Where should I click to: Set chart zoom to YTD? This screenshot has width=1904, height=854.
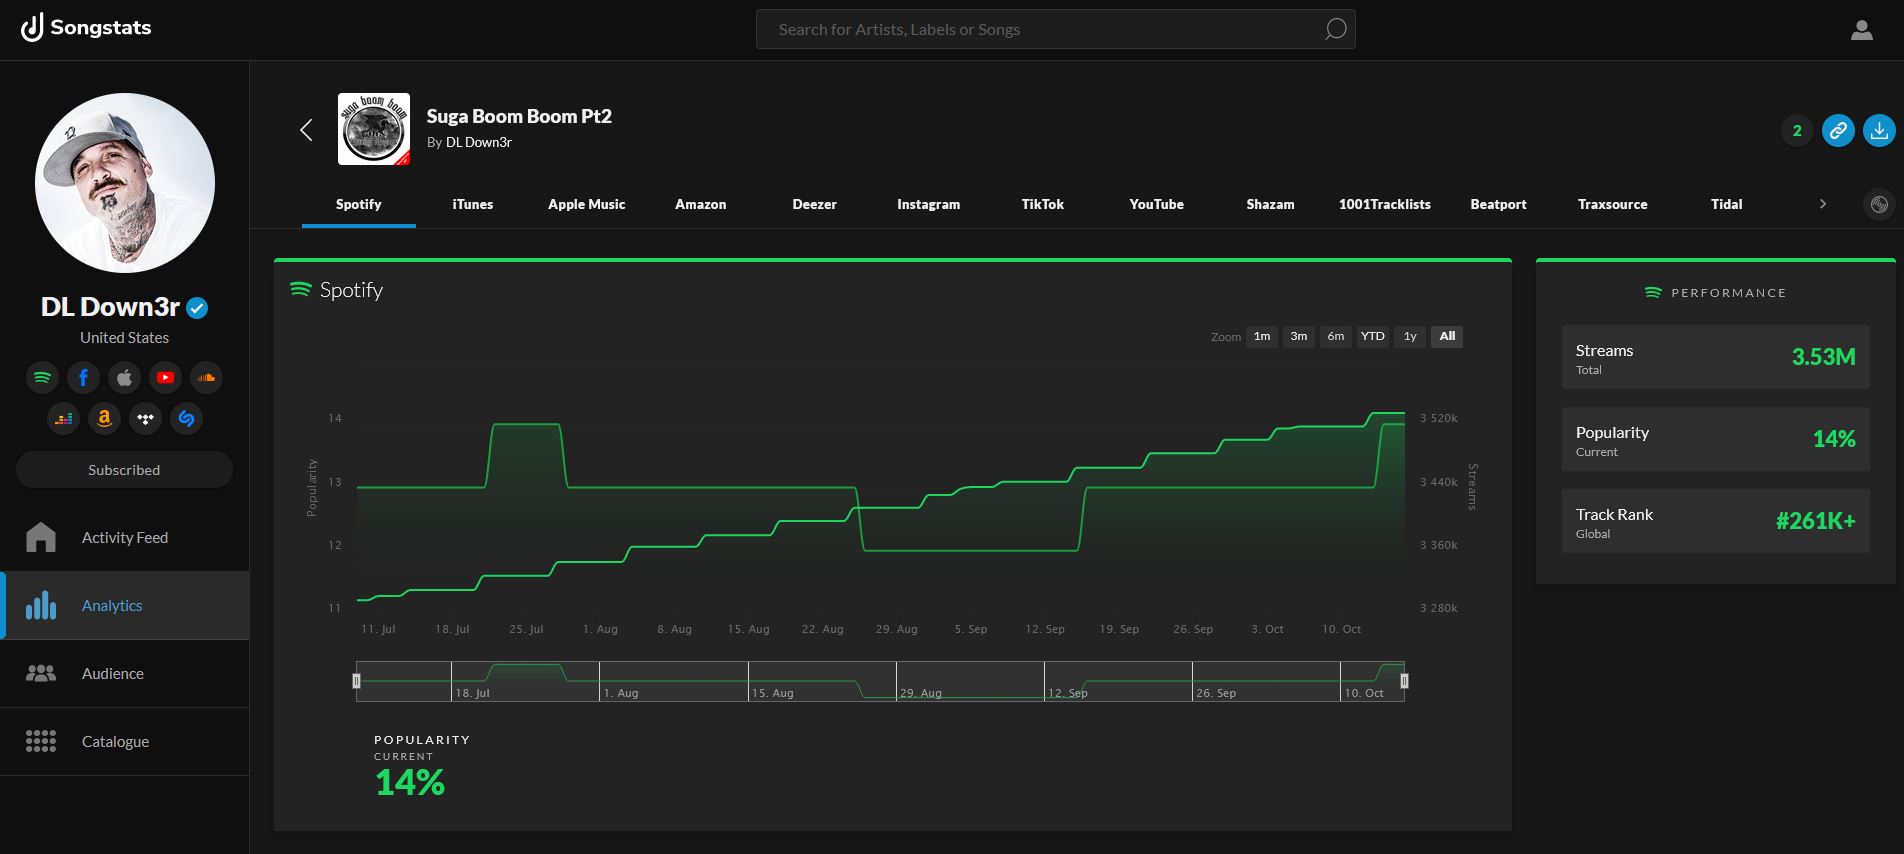tap(1373, 336)
